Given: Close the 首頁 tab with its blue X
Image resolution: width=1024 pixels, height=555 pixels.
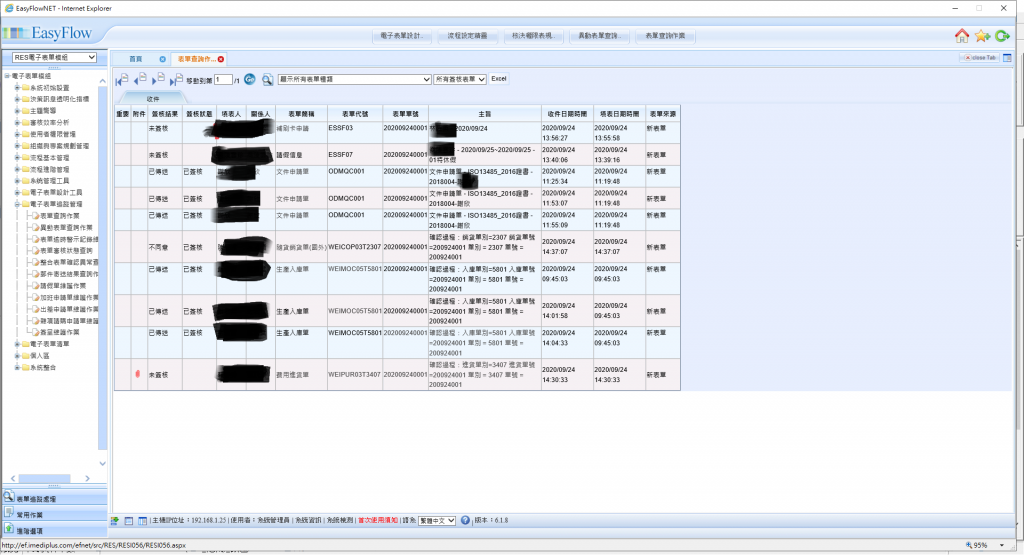Looking at the screenshot, I should 163,59.
